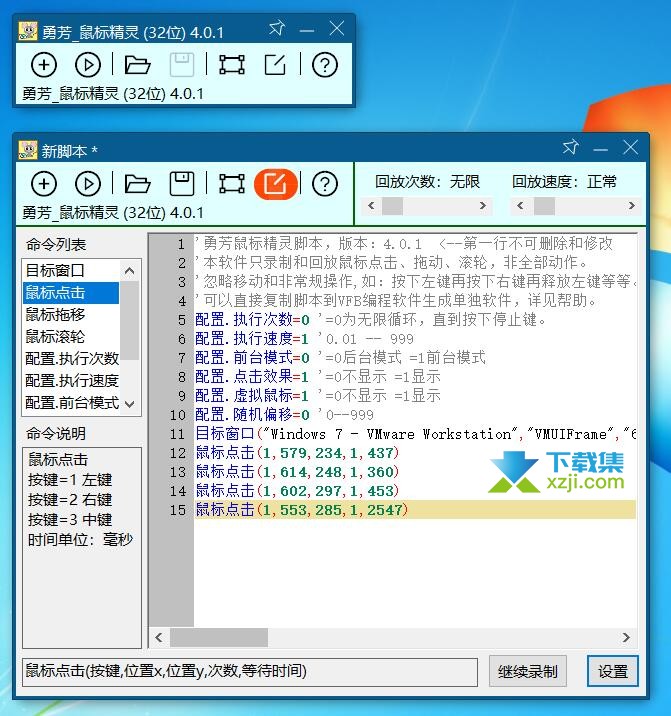Open help icon in small top window
The height and width of the screenshot is (716, 671).
pos(325,64)
